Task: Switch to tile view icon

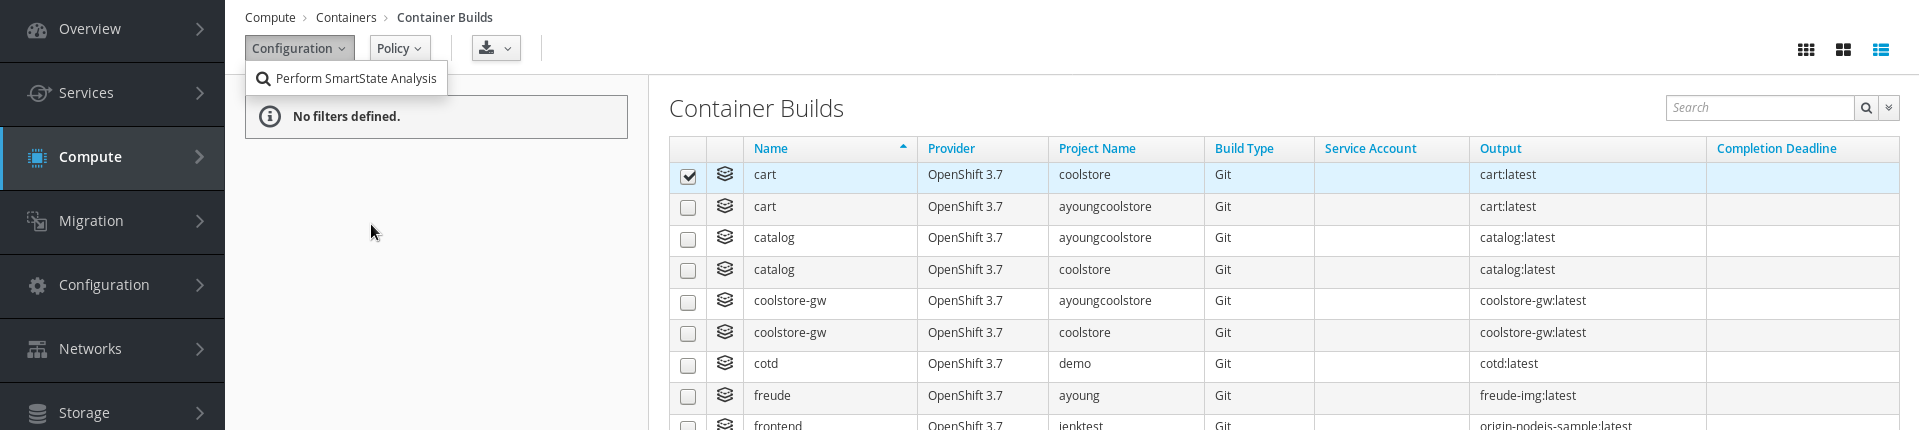Action: pyautogui.click(x=1843, y=50)
